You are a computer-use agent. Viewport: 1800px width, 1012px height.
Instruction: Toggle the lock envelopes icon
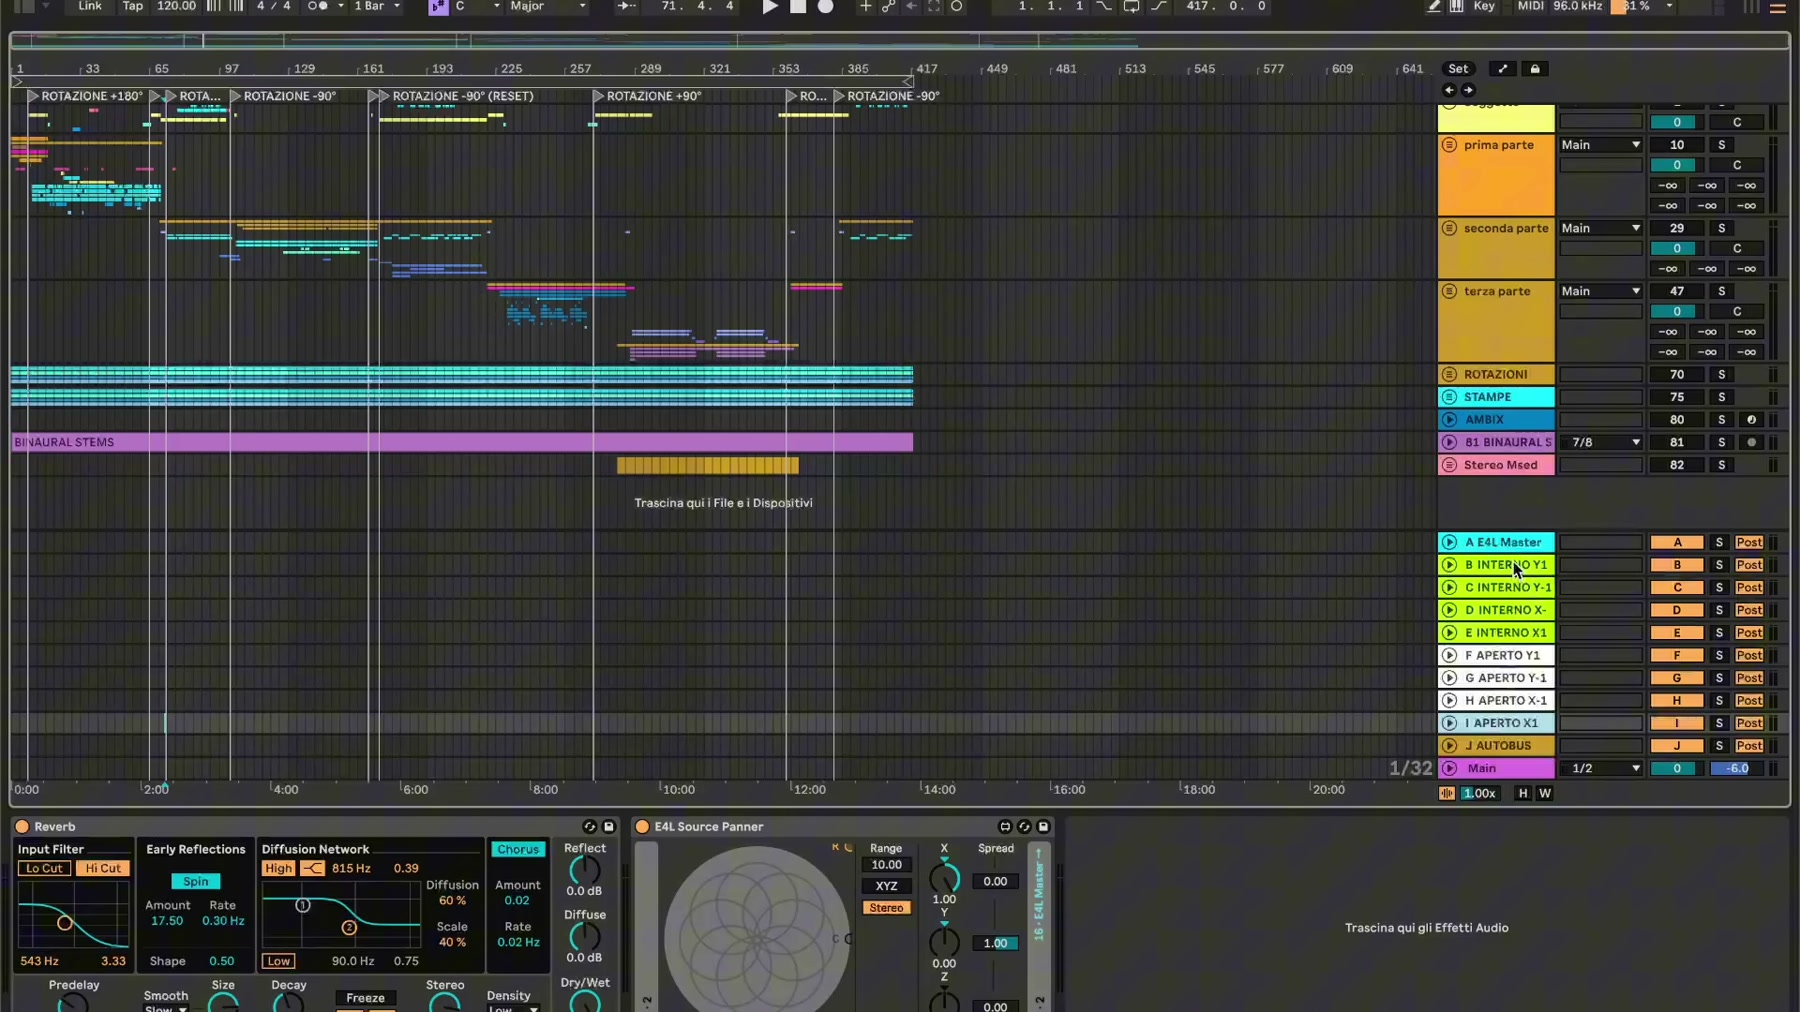(x=1535, y=69)
